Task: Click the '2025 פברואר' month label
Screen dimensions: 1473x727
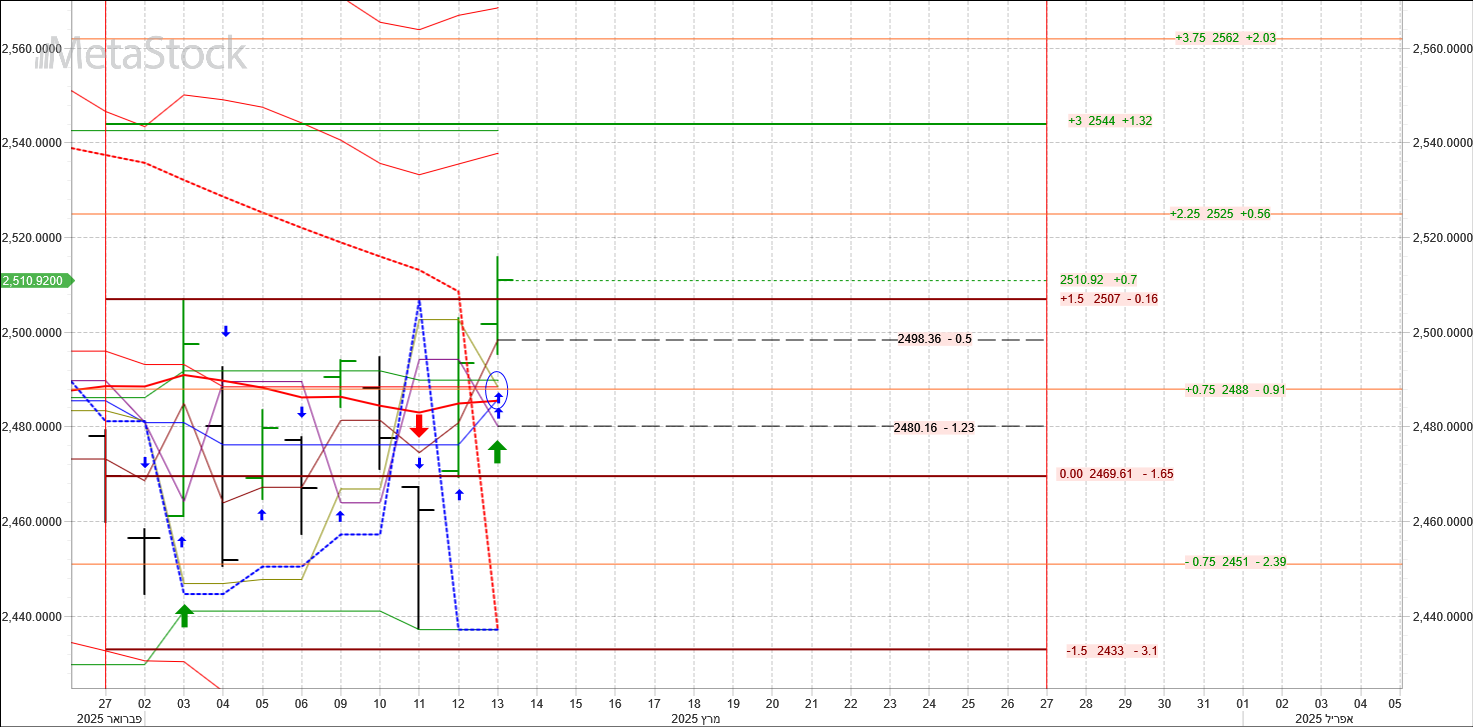Action: [x=108, y=719]
